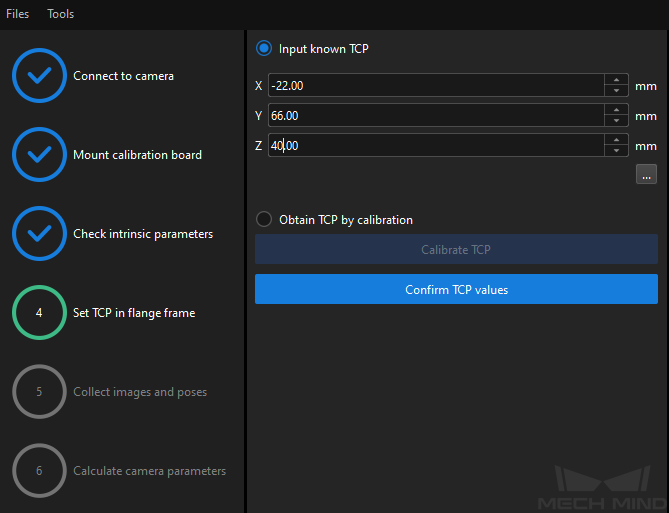Open the Files menu
Viewport: 669px width, 513px height.
[x=17, y=14]
